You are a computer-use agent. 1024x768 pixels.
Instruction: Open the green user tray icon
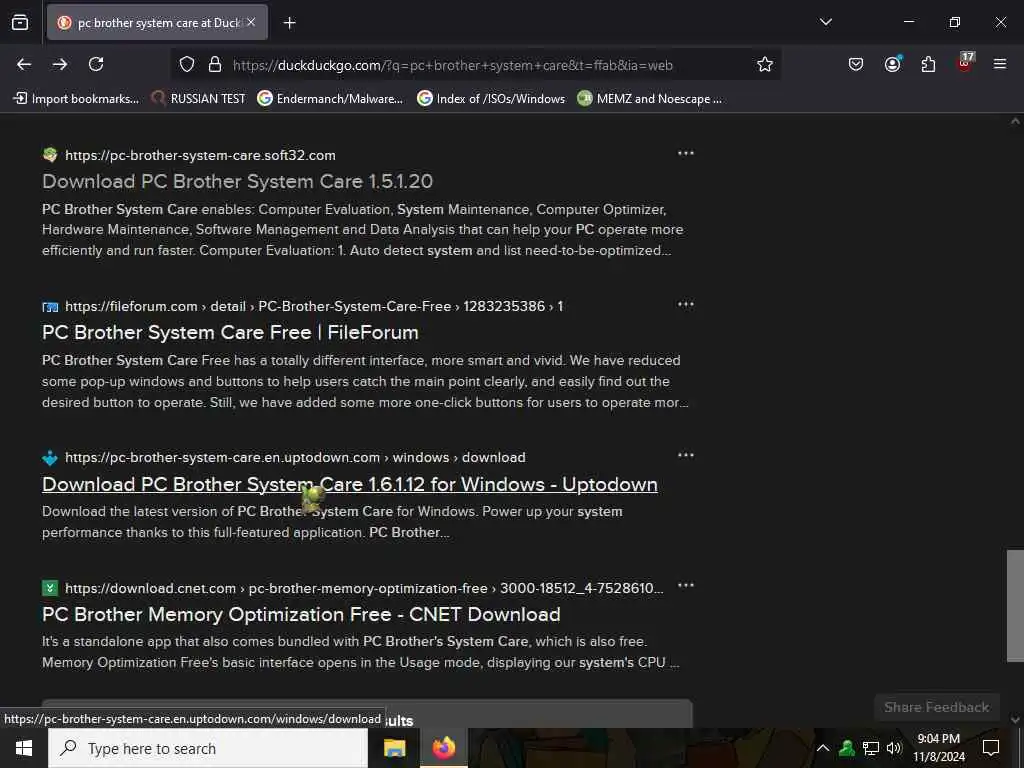coord(847,748)
